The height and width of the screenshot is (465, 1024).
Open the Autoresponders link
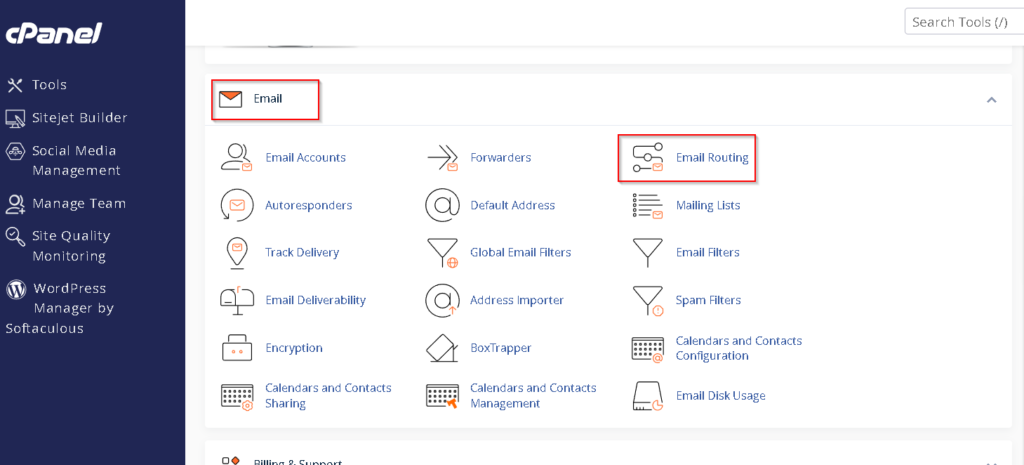tap(309, 205)
